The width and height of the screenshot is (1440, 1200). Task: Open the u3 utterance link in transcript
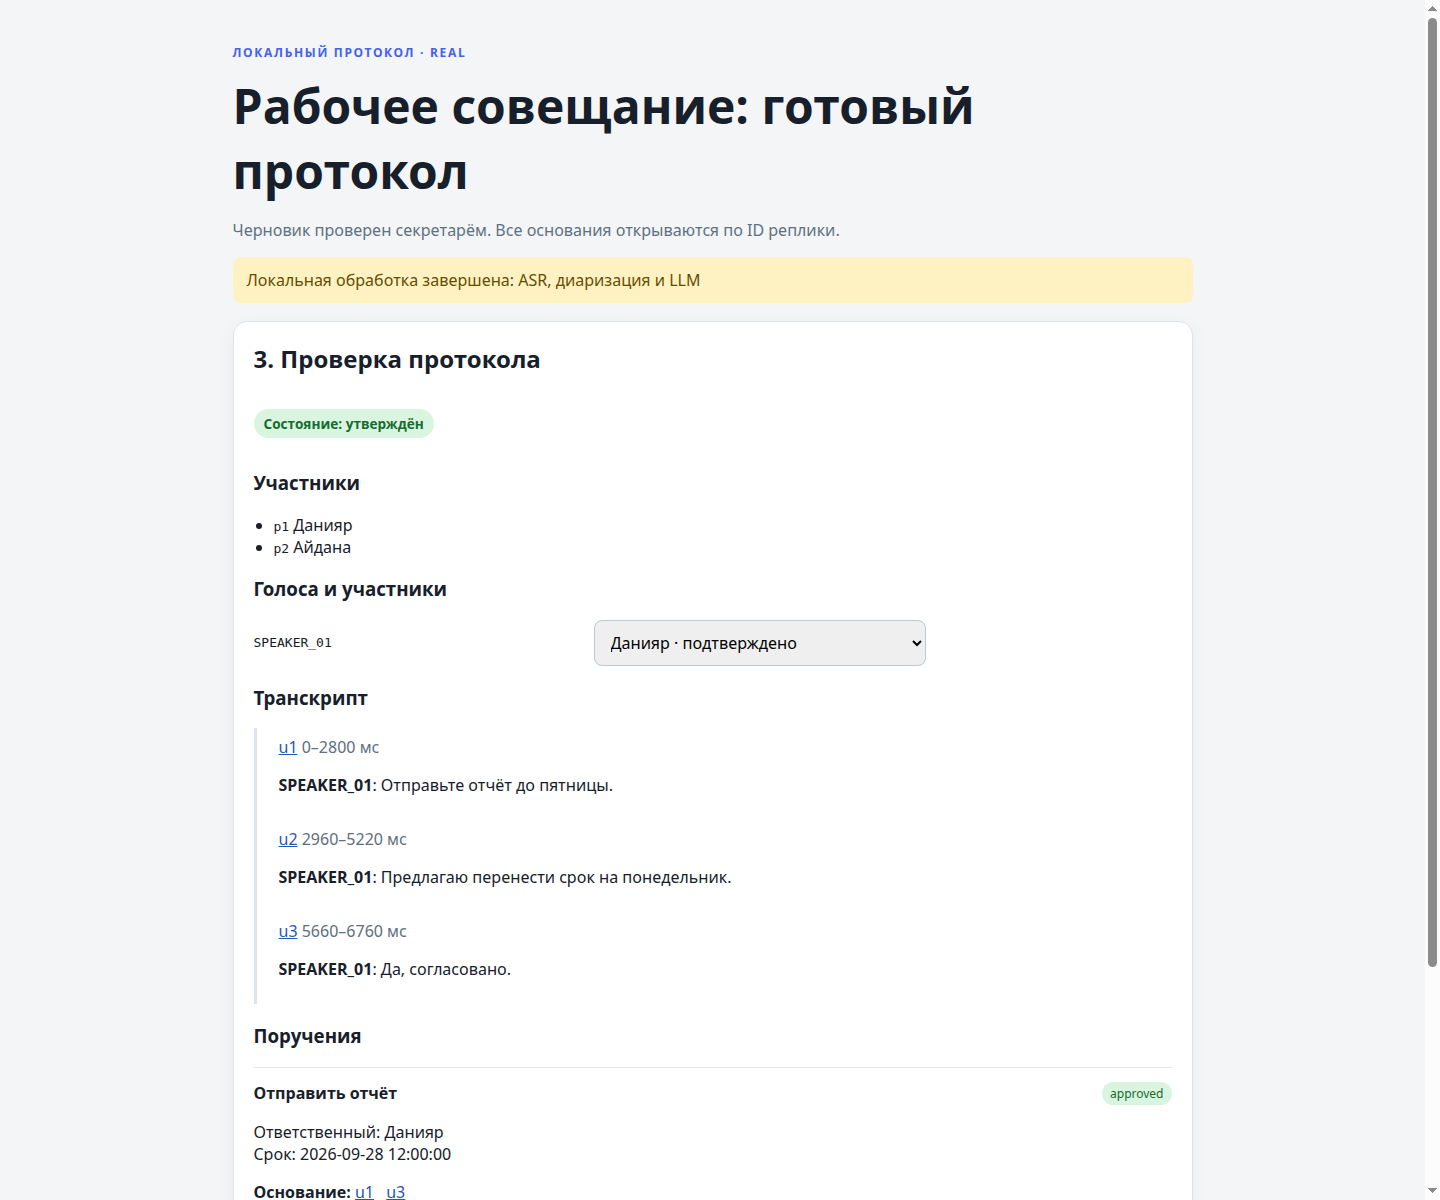[288, 931]
